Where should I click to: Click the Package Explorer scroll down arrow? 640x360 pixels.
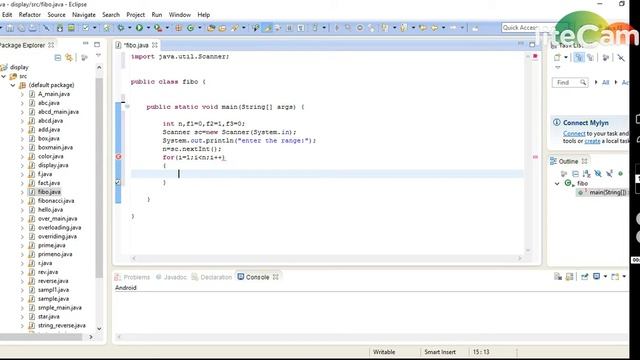coord(99,329)
